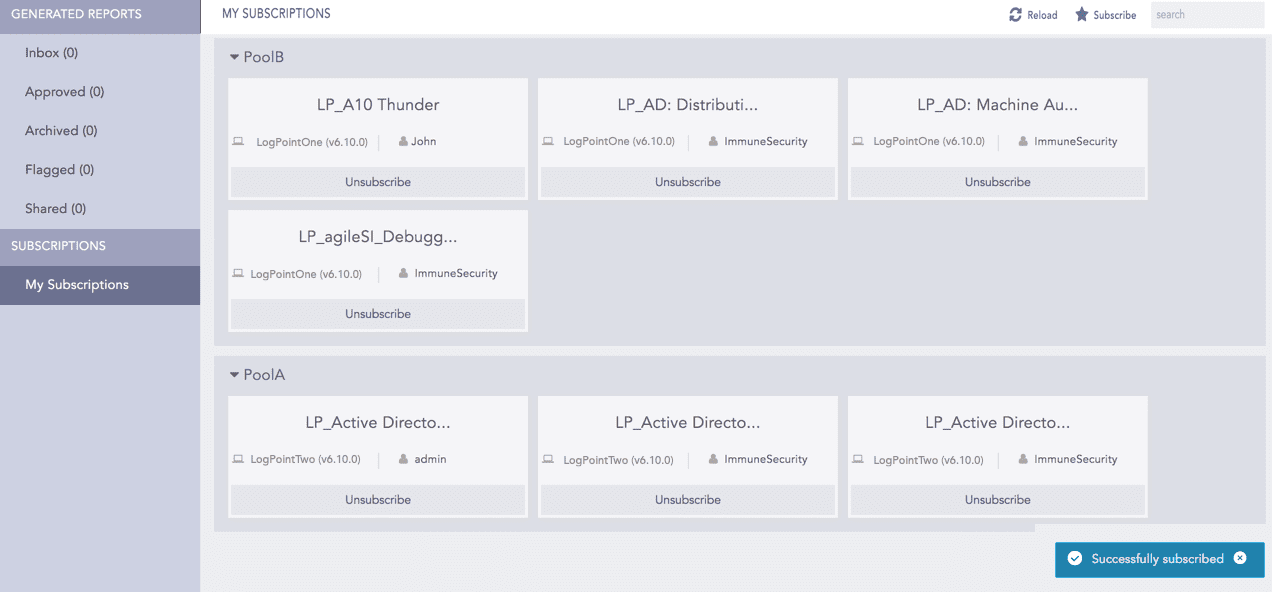Viewport: 1272px width, 592px height.
Task: Collapse the PoolA group
Action: [235, 375]
